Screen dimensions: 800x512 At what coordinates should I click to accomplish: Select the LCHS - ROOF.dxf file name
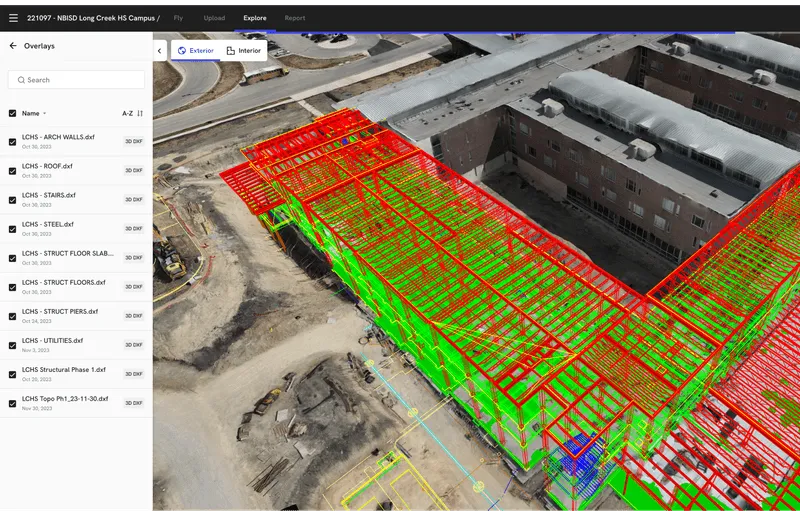(47, 166)
